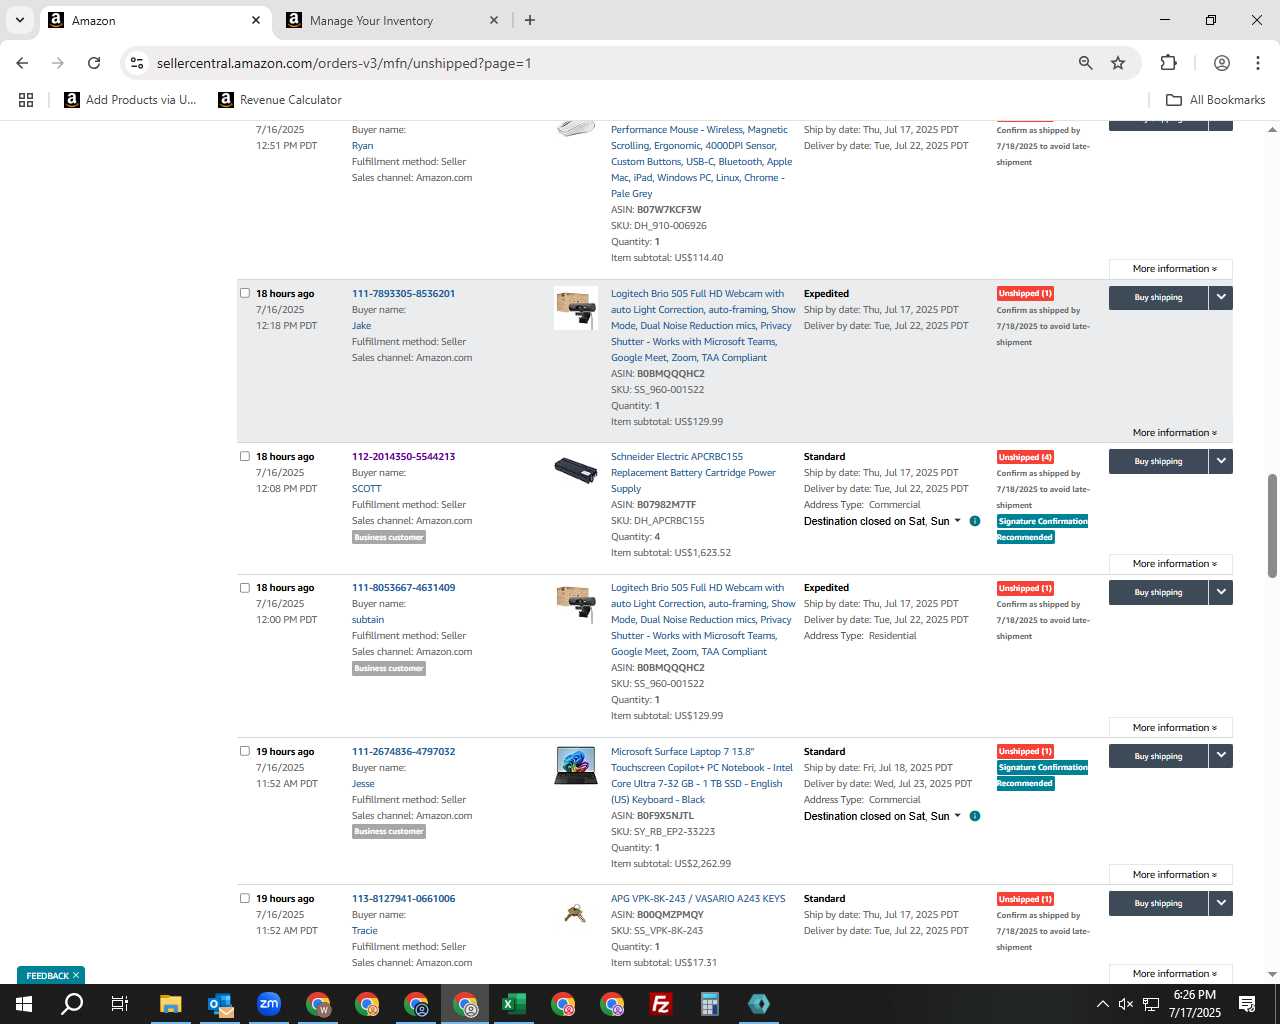Select checkbox for order 112-2014350-5544213

(245, 456)
